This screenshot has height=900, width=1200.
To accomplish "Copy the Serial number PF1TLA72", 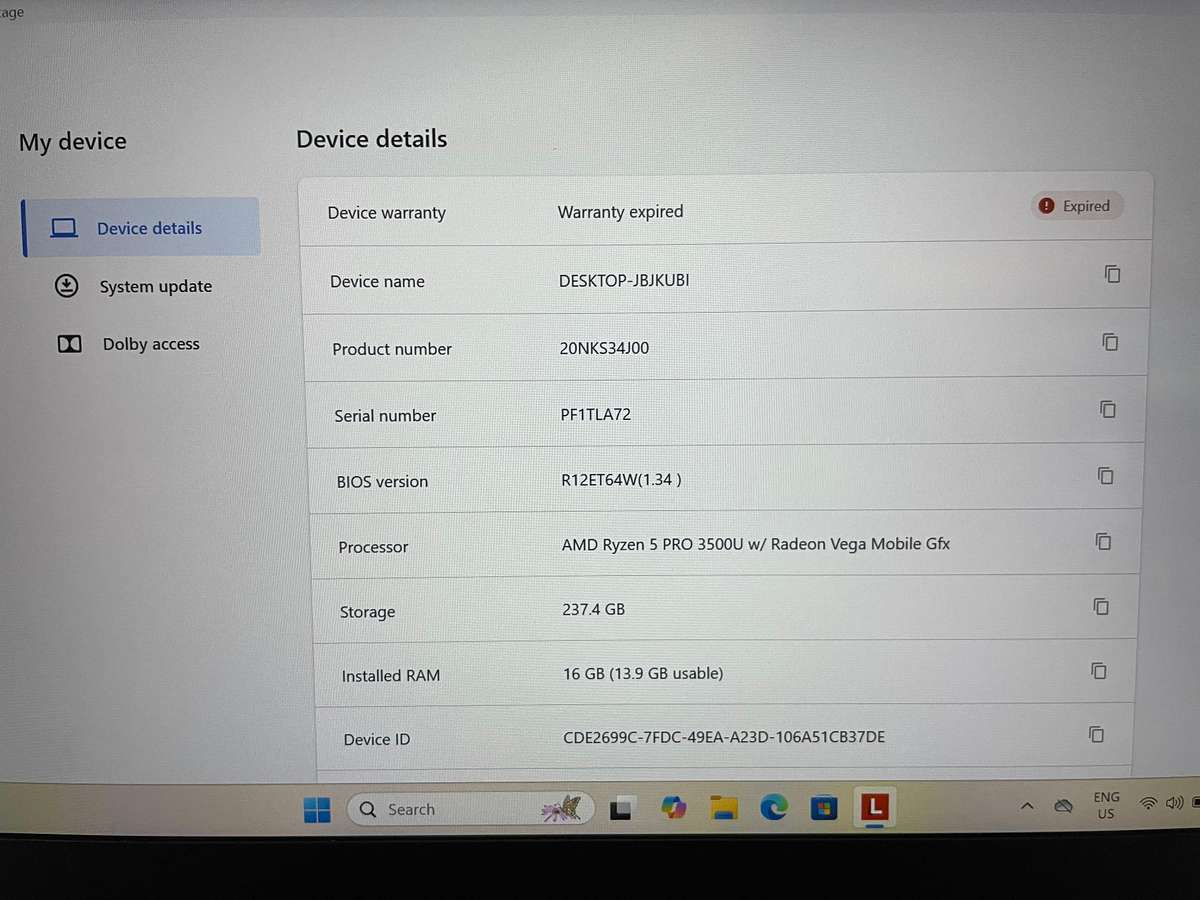I will coord(1107,409).
